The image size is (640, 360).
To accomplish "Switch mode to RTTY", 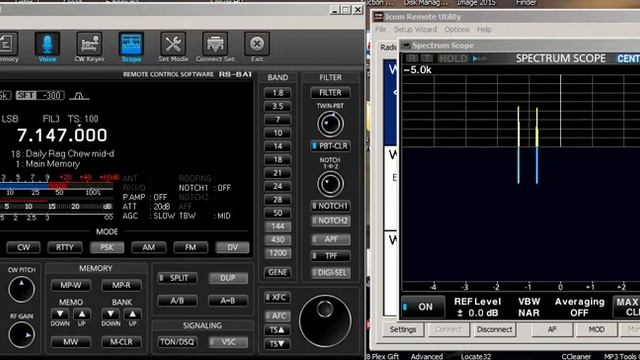I will (x=65, y=247).
